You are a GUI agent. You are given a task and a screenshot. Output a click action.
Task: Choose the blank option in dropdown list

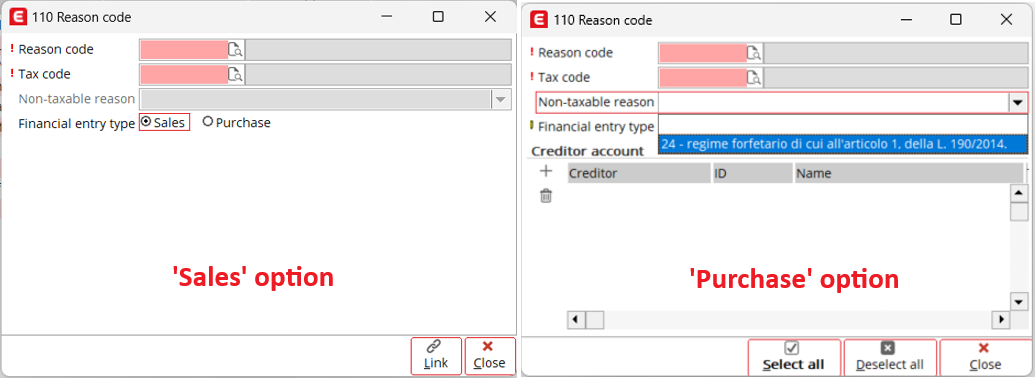point(843,125)
